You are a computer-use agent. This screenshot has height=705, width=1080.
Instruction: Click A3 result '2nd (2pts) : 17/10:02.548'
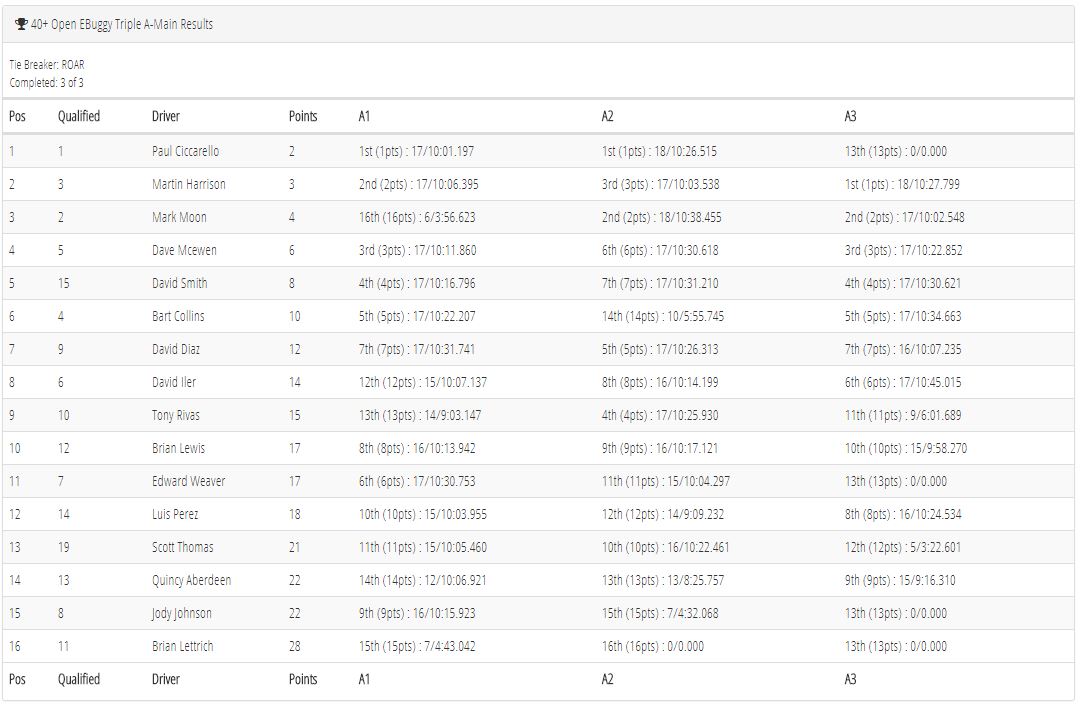[904, 218]
